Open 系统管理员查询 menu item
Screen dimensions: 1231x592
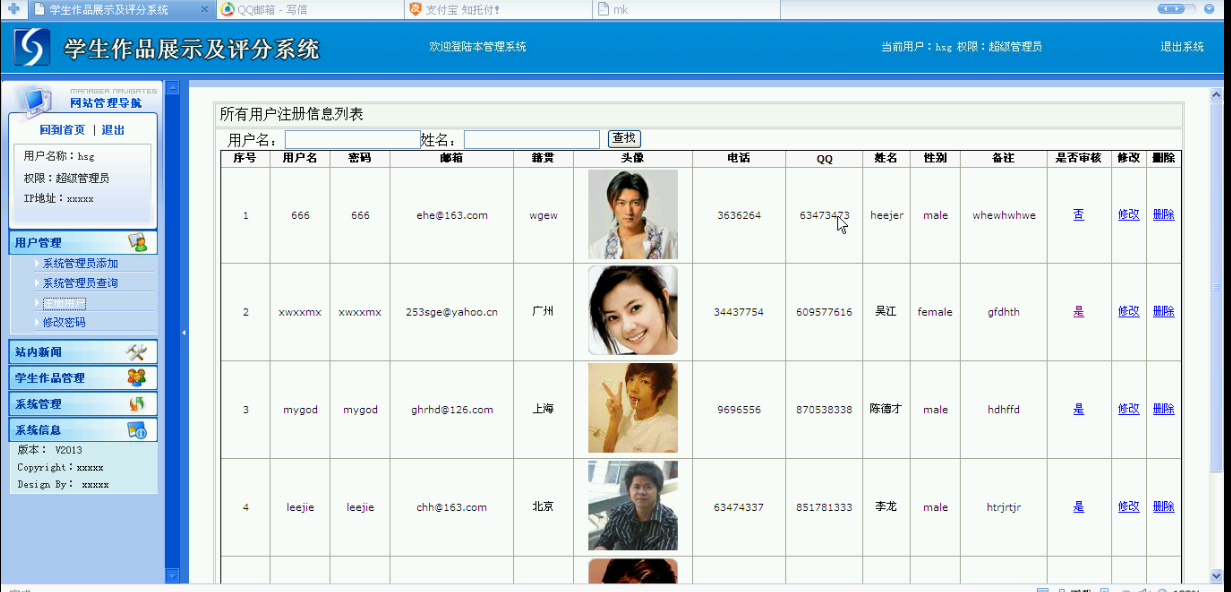coord(80,284)
